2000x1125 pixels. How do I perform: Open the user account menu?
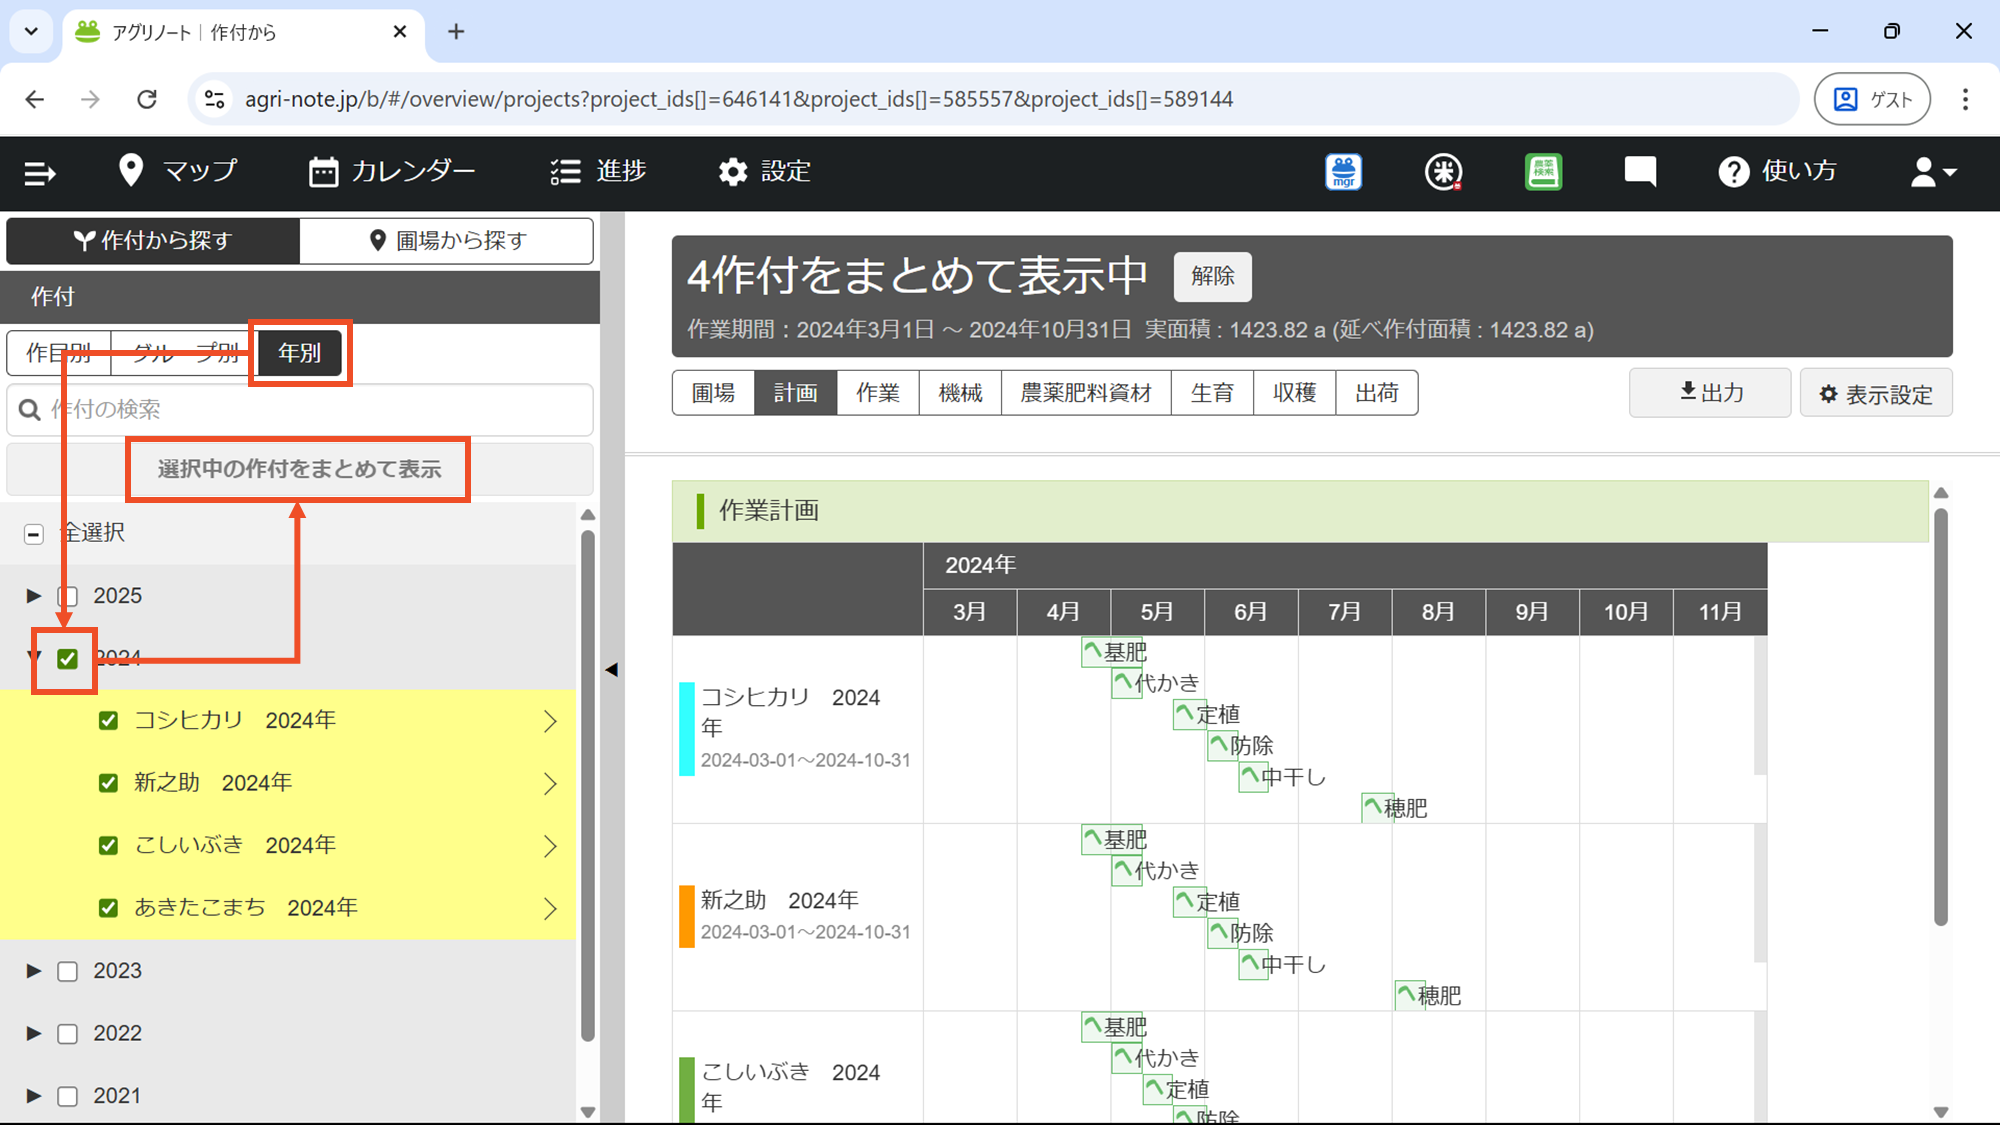pyautogui.click(x=1932, y=172)
